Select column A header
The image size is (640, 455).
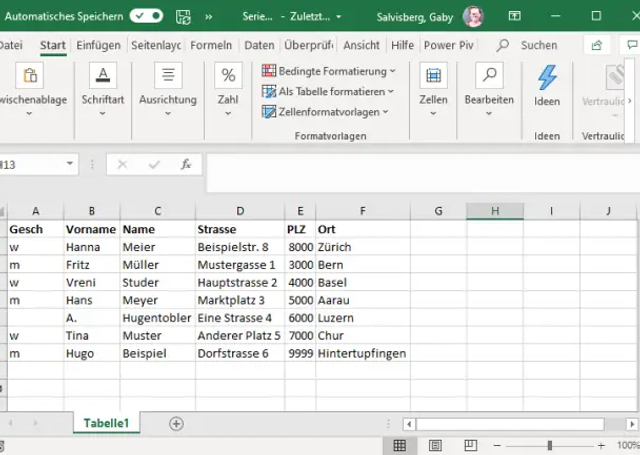click(36, 211)
